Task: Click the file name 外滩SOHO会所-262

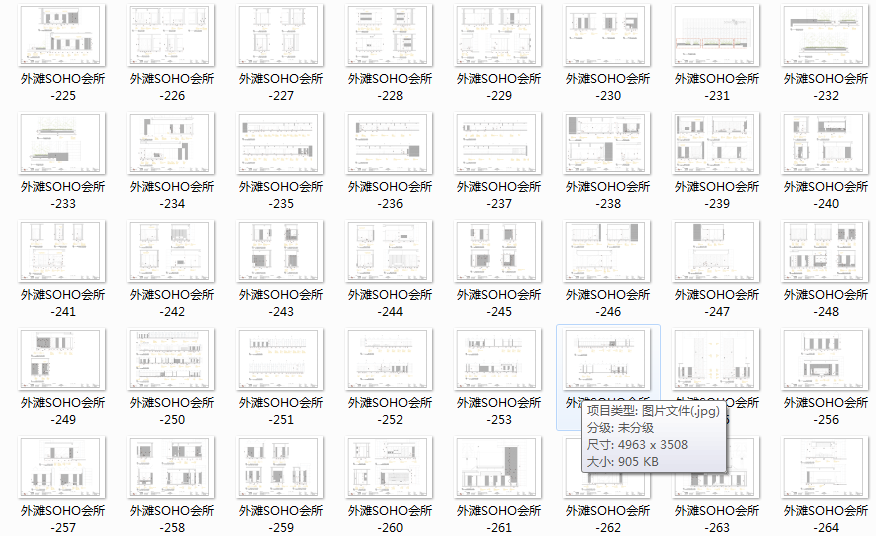Action: coord(608,519)
